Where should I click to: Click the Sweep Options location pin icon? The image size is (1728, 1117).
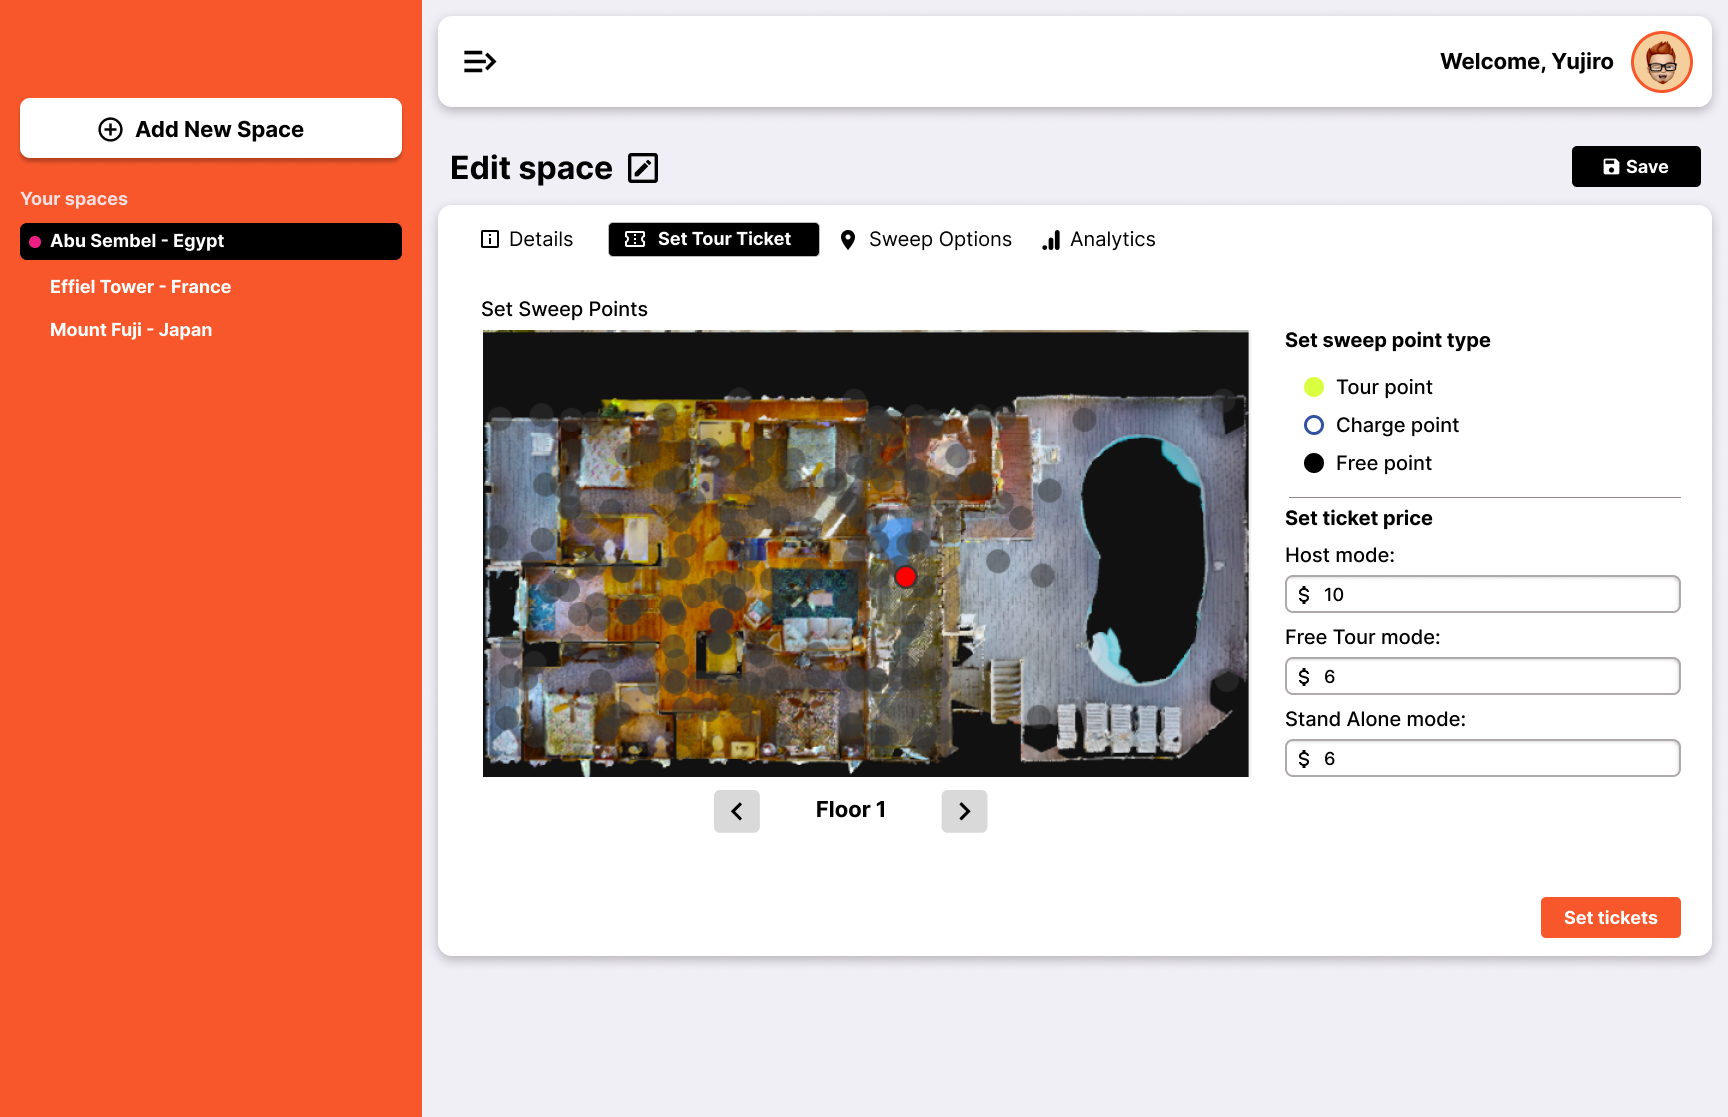point(848,240)
